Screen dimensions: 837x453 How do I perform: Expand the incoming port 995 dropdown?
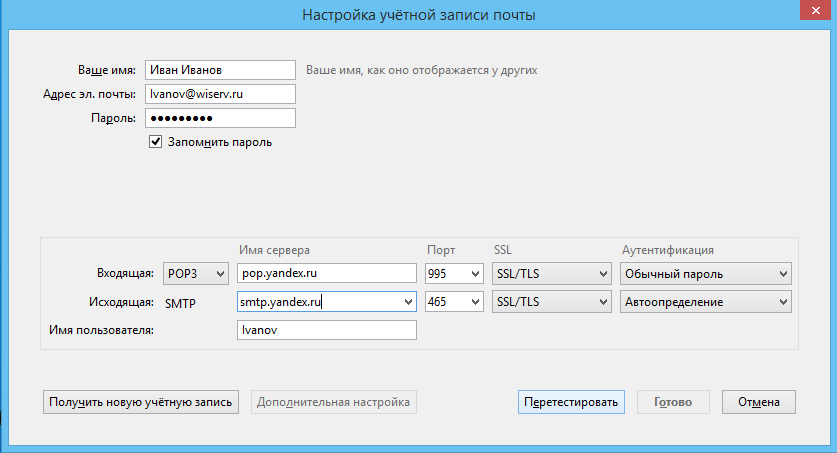(x=453, y=274)
